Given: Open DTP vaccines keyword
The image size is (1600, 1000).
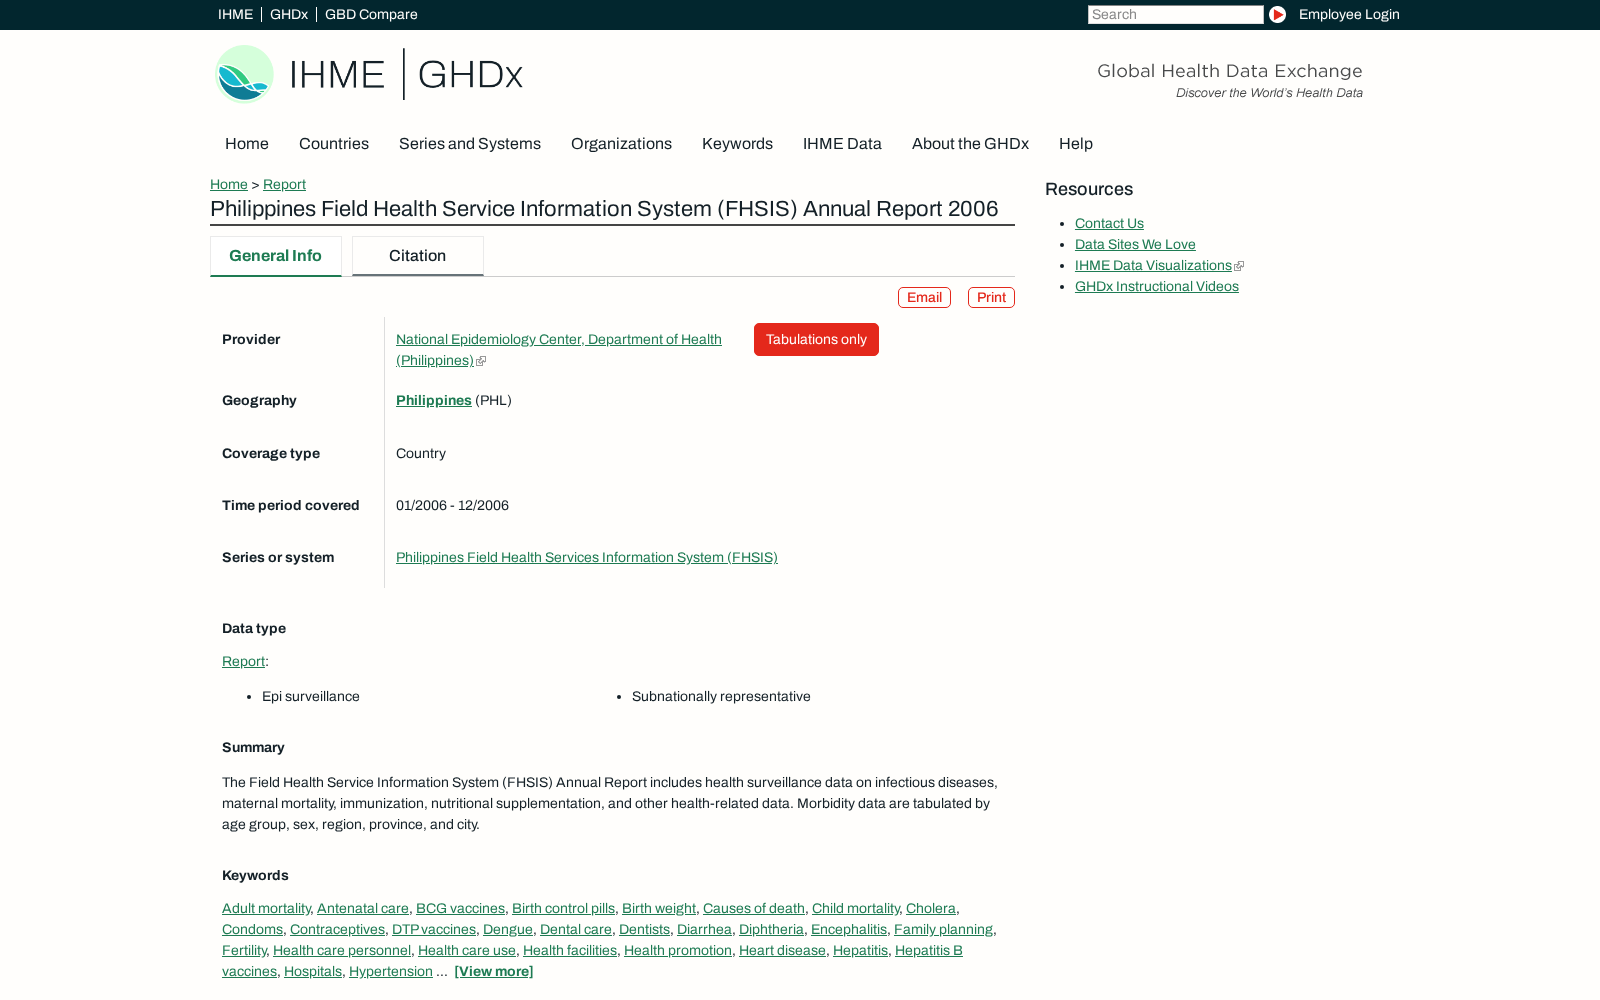Looking at the screenshot, I should coord(434,929).
